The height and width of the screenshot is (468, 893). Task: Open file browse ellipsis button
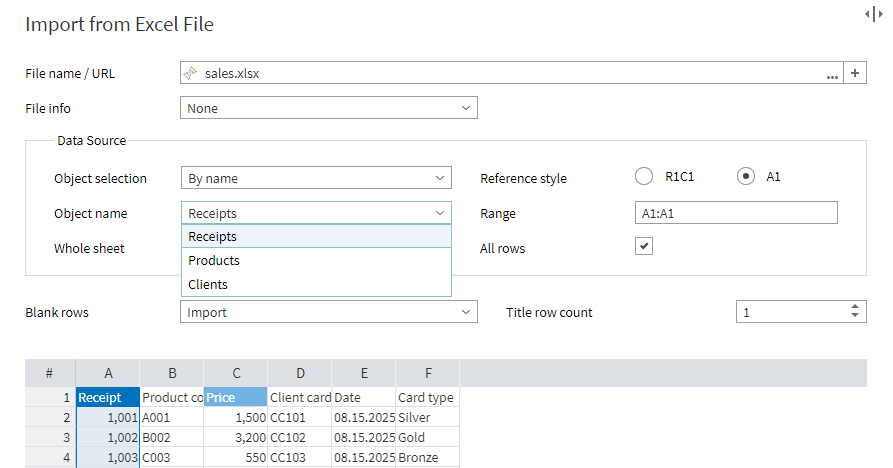(x=832, y=74)
